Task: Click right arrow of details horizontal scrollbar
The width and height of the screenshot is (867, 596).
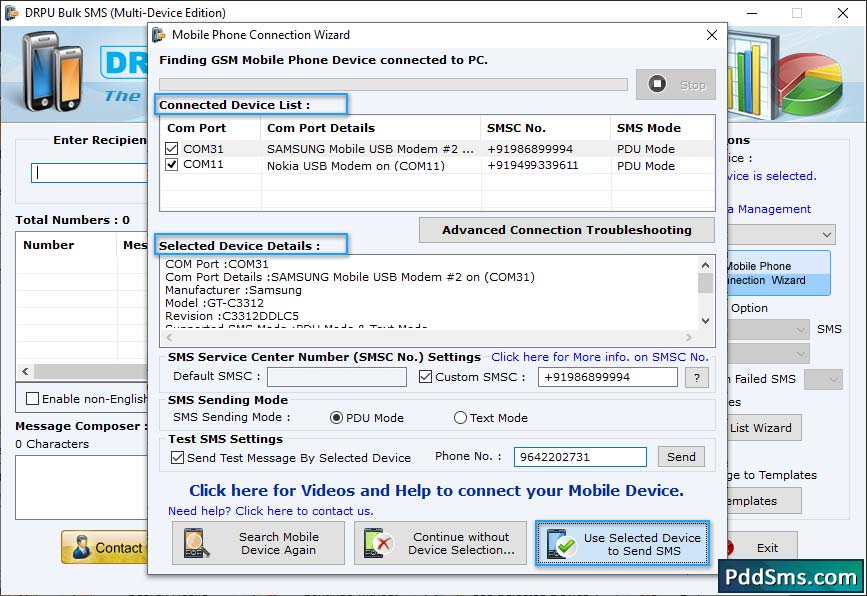Action: (x=688, y=337)
